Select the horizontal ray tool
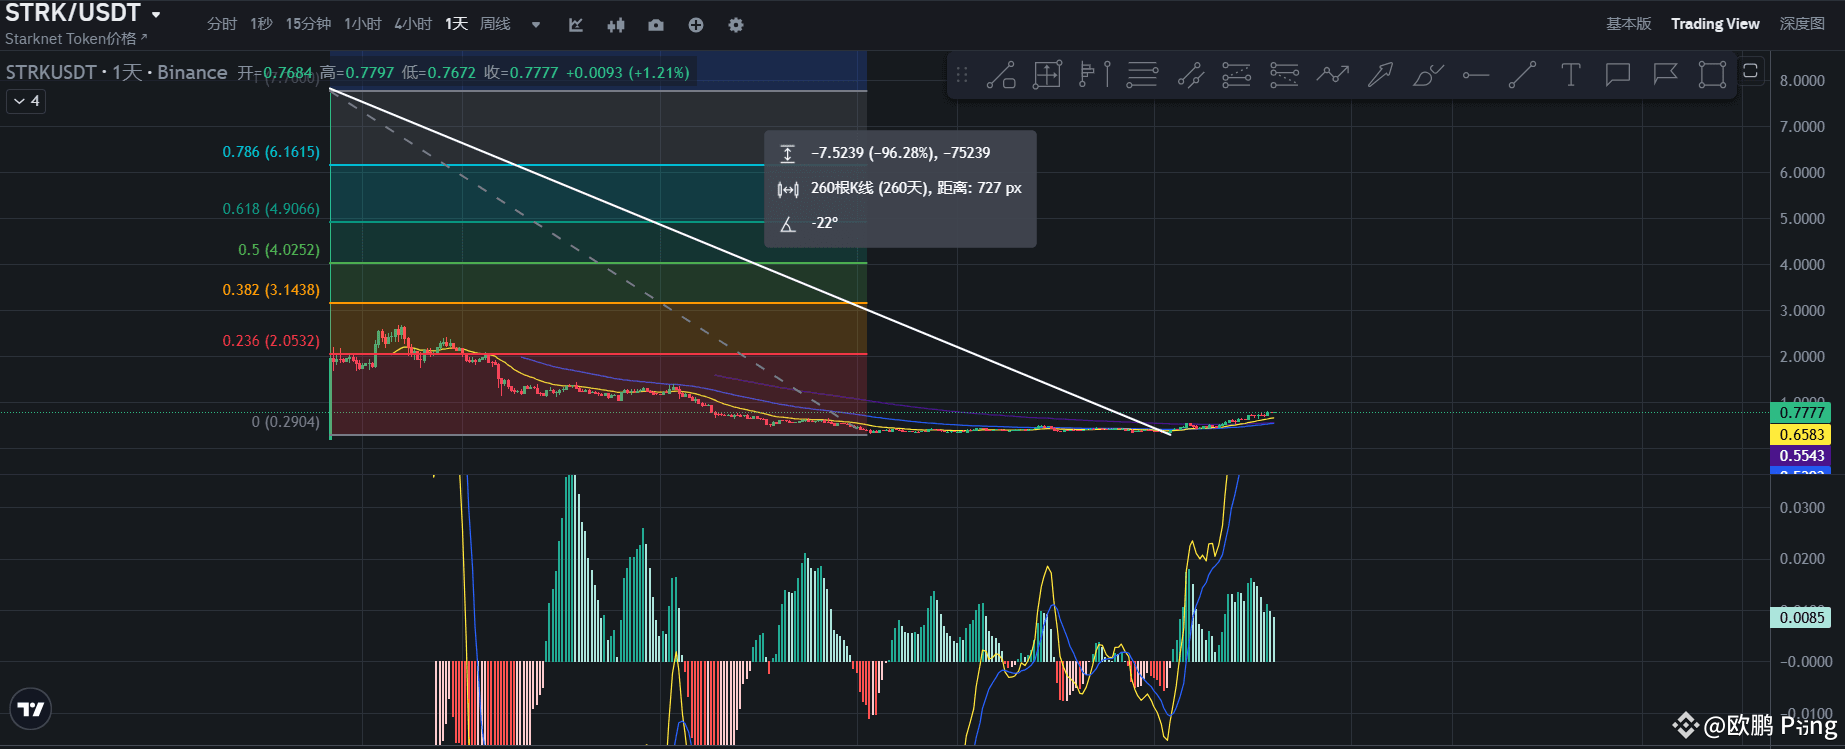 tap(1475, 75)
